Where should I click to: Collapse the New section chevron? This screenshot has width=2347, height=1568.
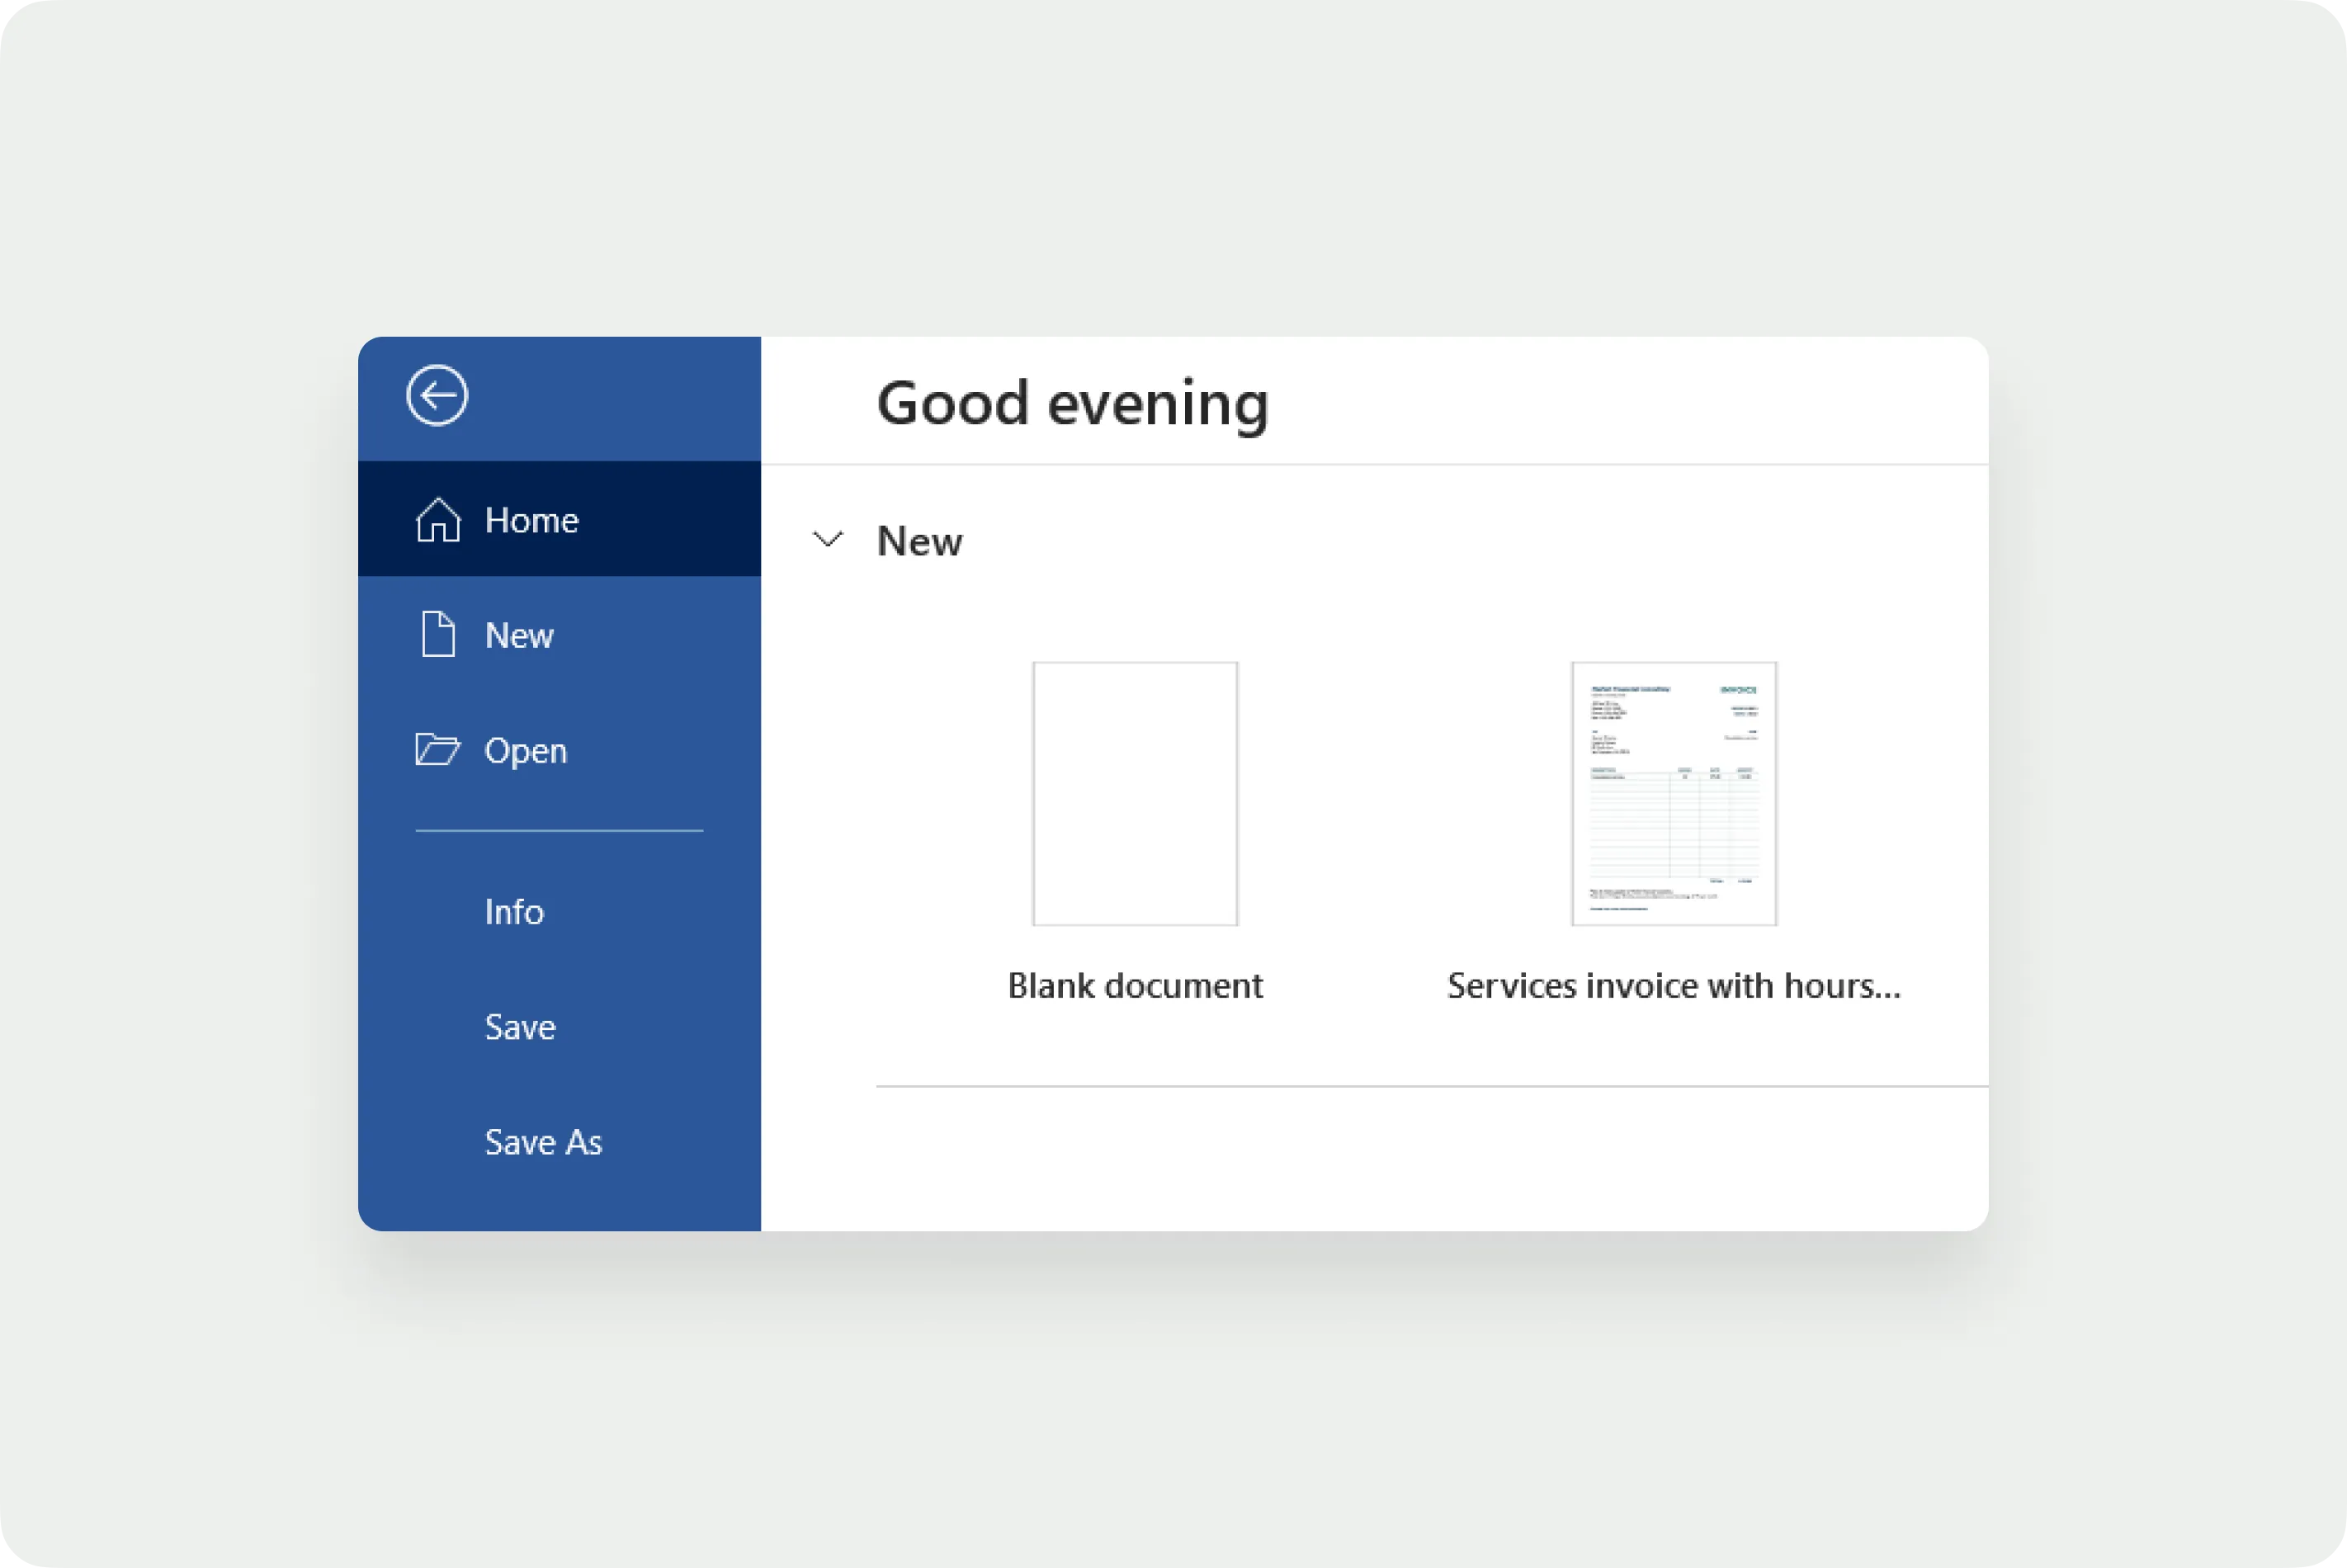coord(828,540)
